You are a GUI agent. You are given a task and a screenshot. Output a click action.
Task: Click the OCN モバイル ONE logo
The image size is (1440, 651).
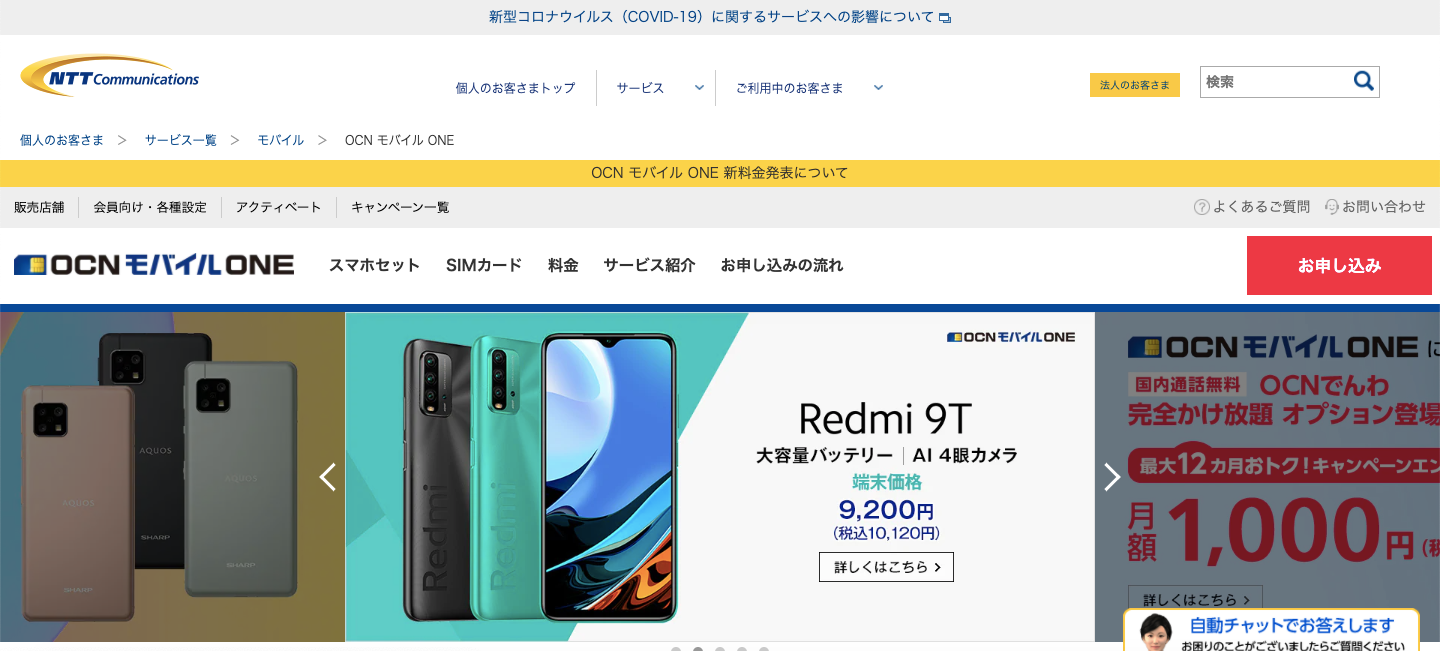pyautogui.click(x=154, y=265)
